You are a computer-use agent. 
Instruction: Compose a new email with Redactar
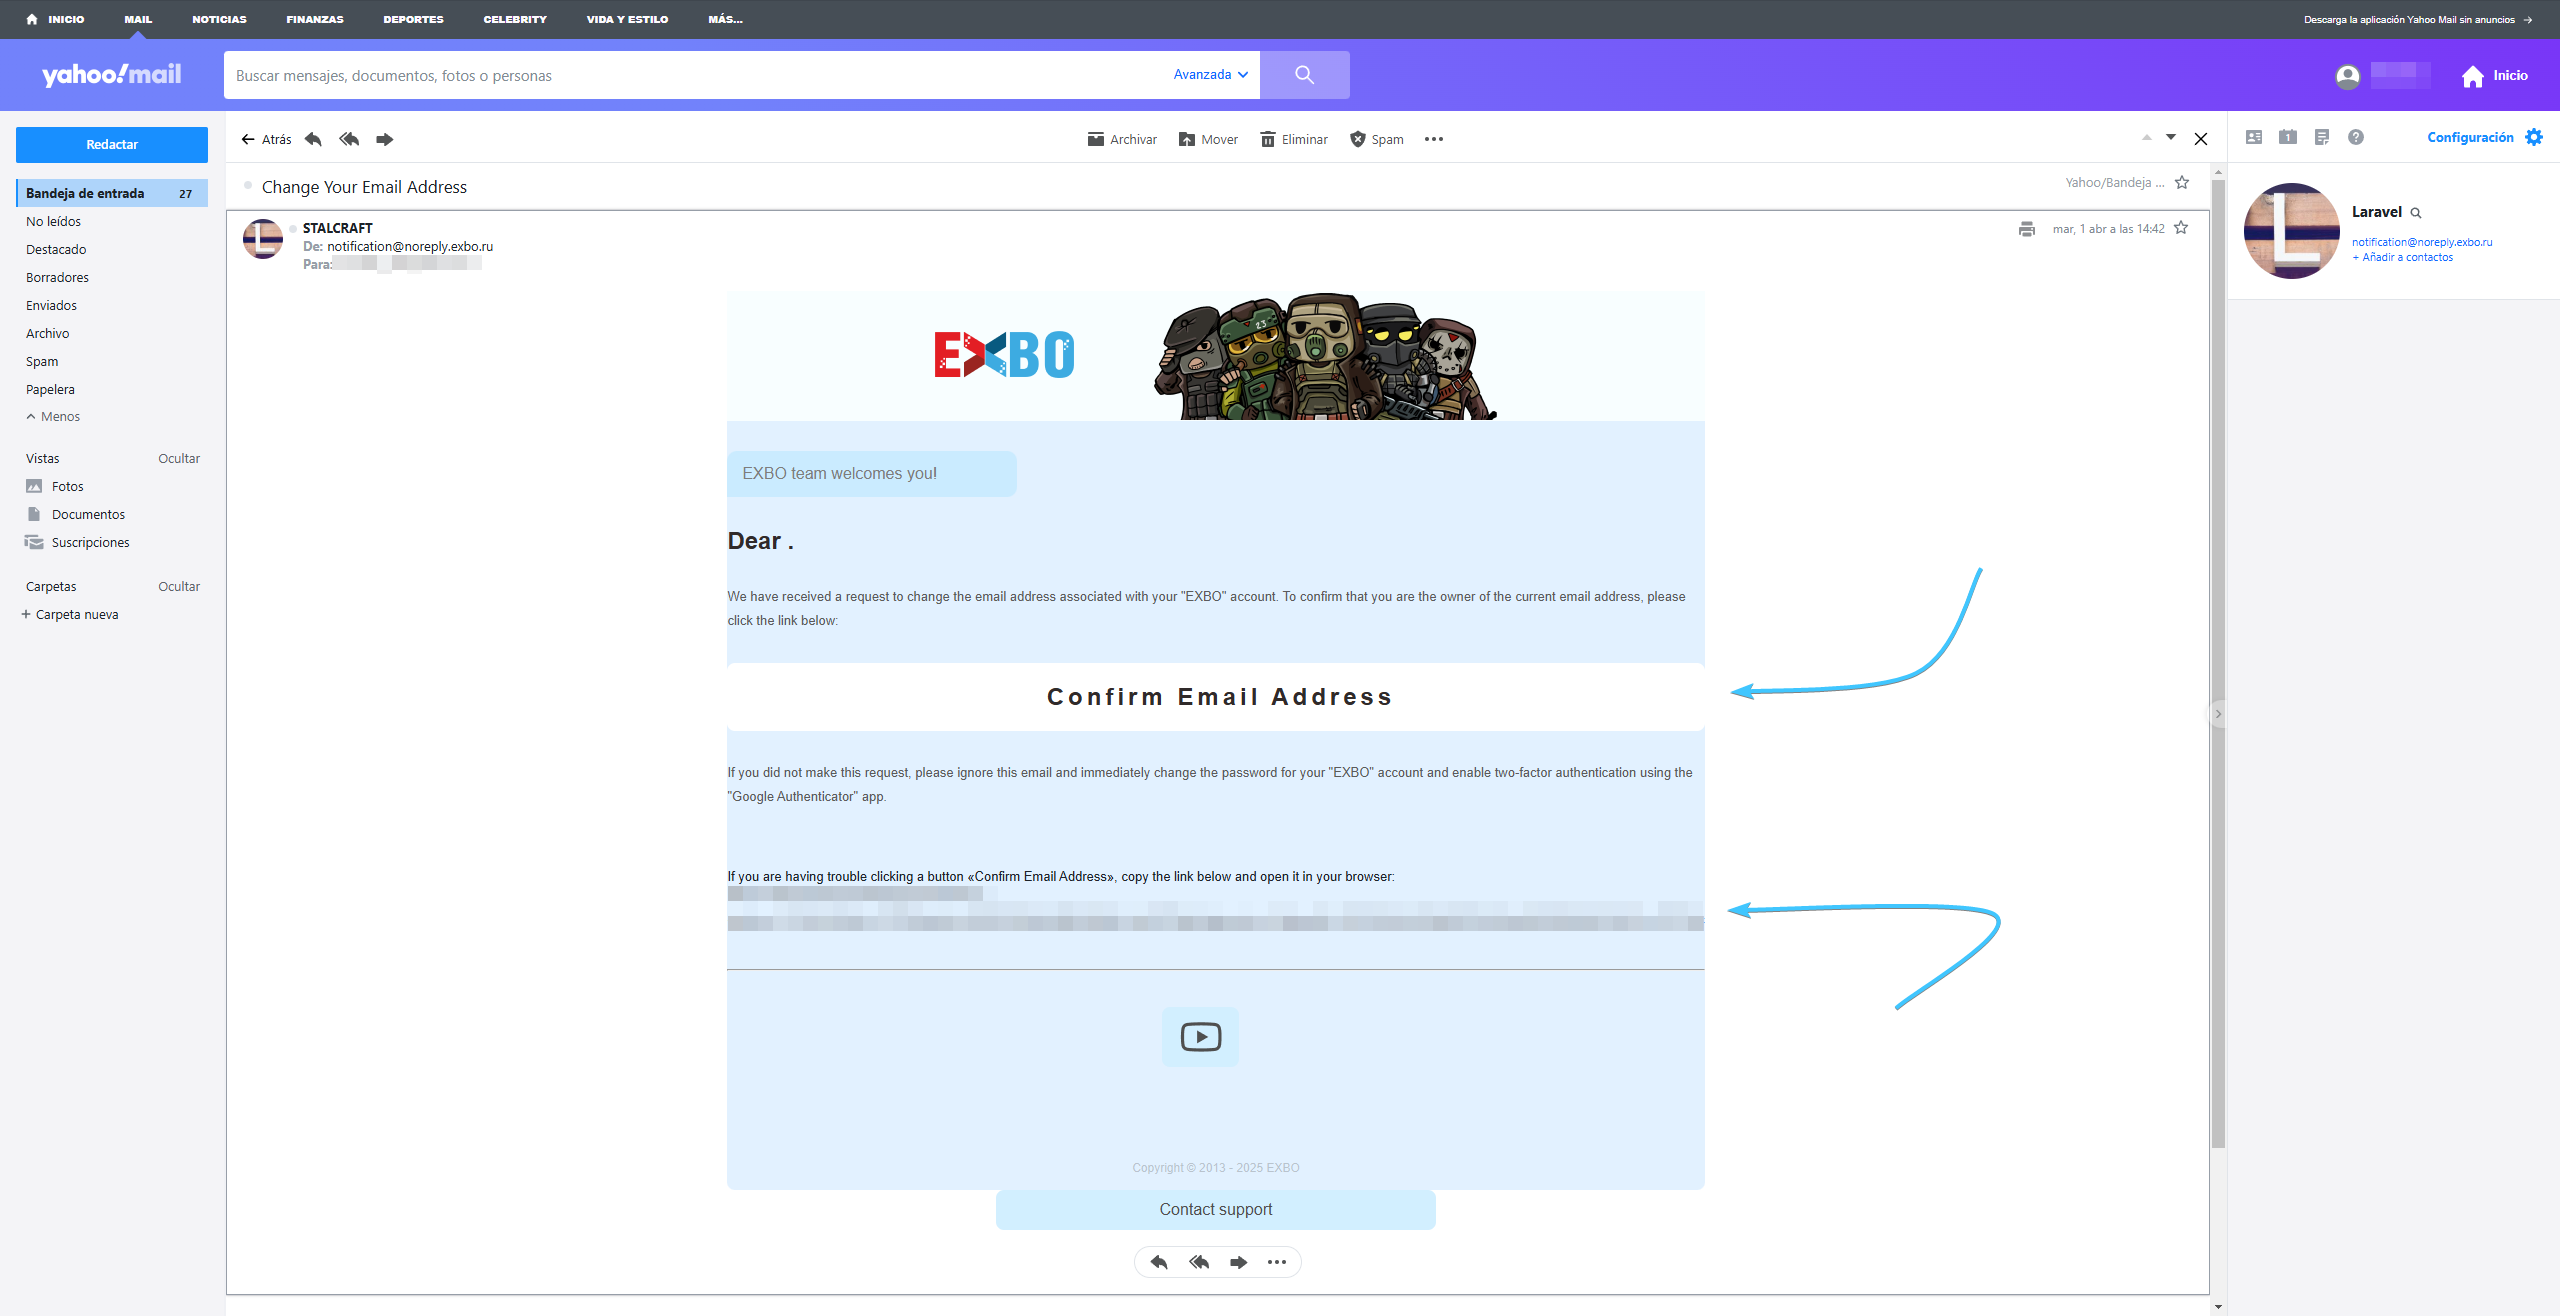tap(112, 144)
